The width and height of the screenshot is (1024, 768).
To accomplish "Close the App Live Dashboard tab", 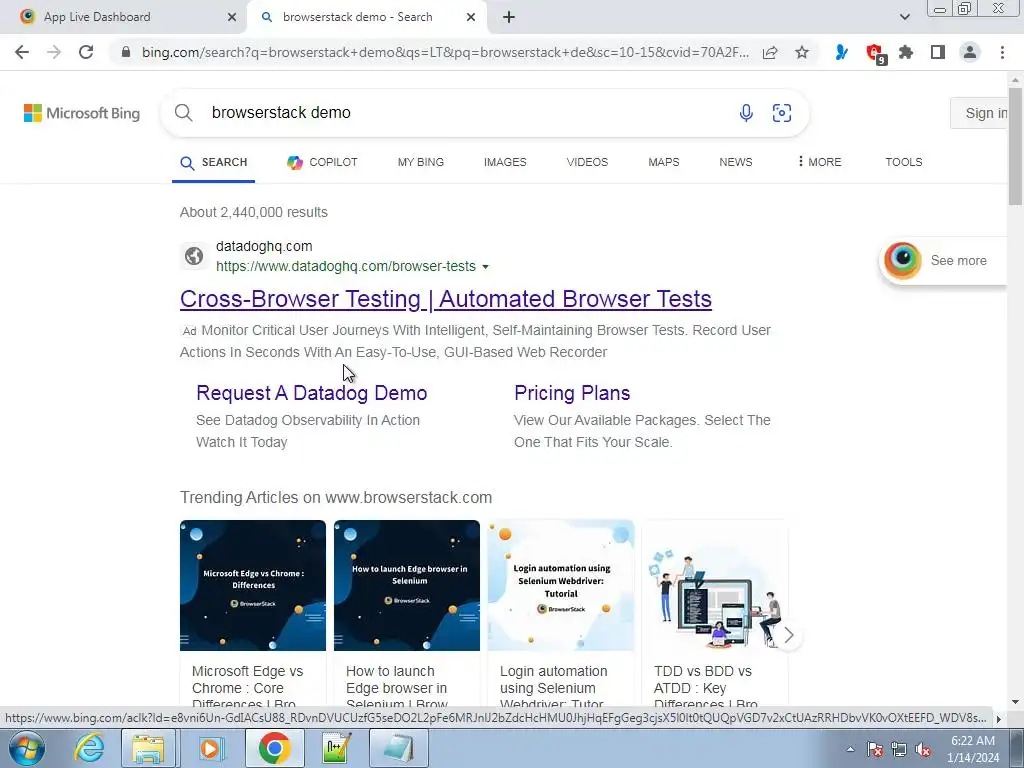I will click(x=232, y=17).
